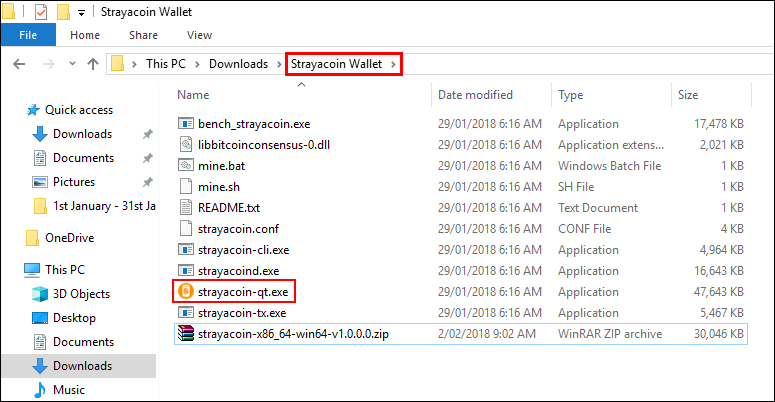Open the Recent locations dropdown arrow
Viewport: 775px width, 402px height.
[x=73, y=64]
